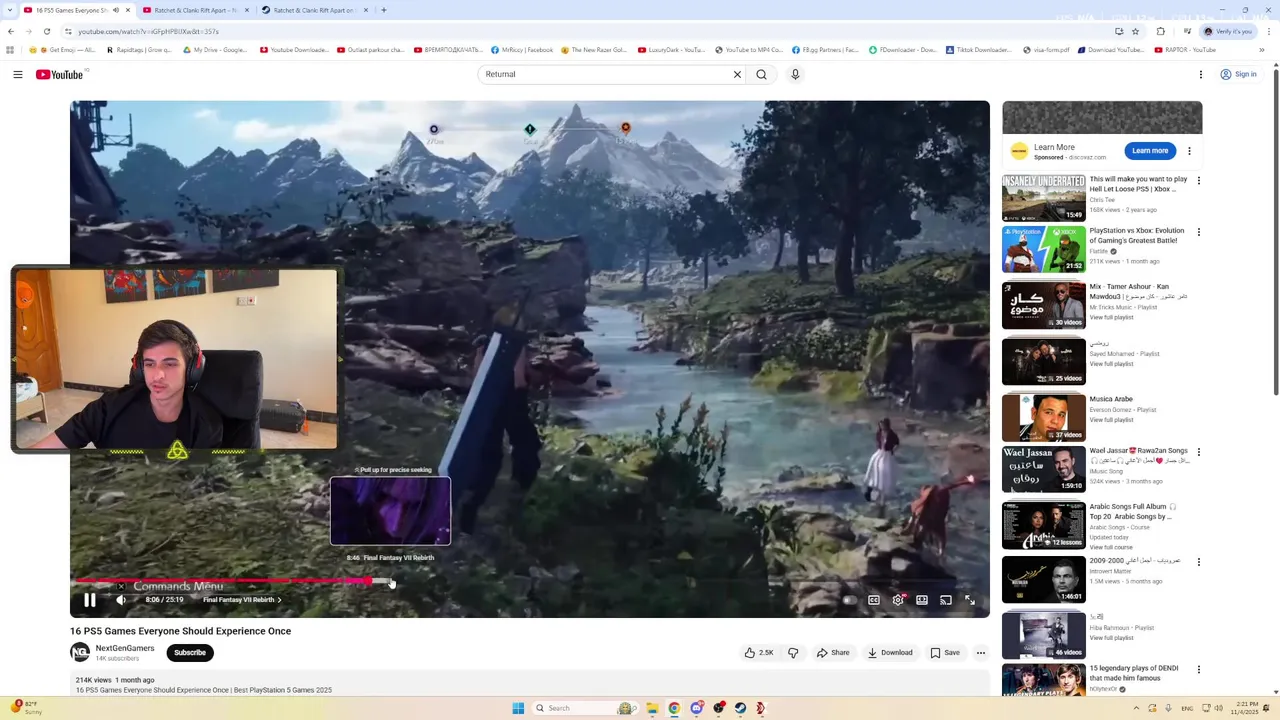This screenshot has width=1280, height=720.
Task: Click the address bar URL
Action: click(148, 31)
